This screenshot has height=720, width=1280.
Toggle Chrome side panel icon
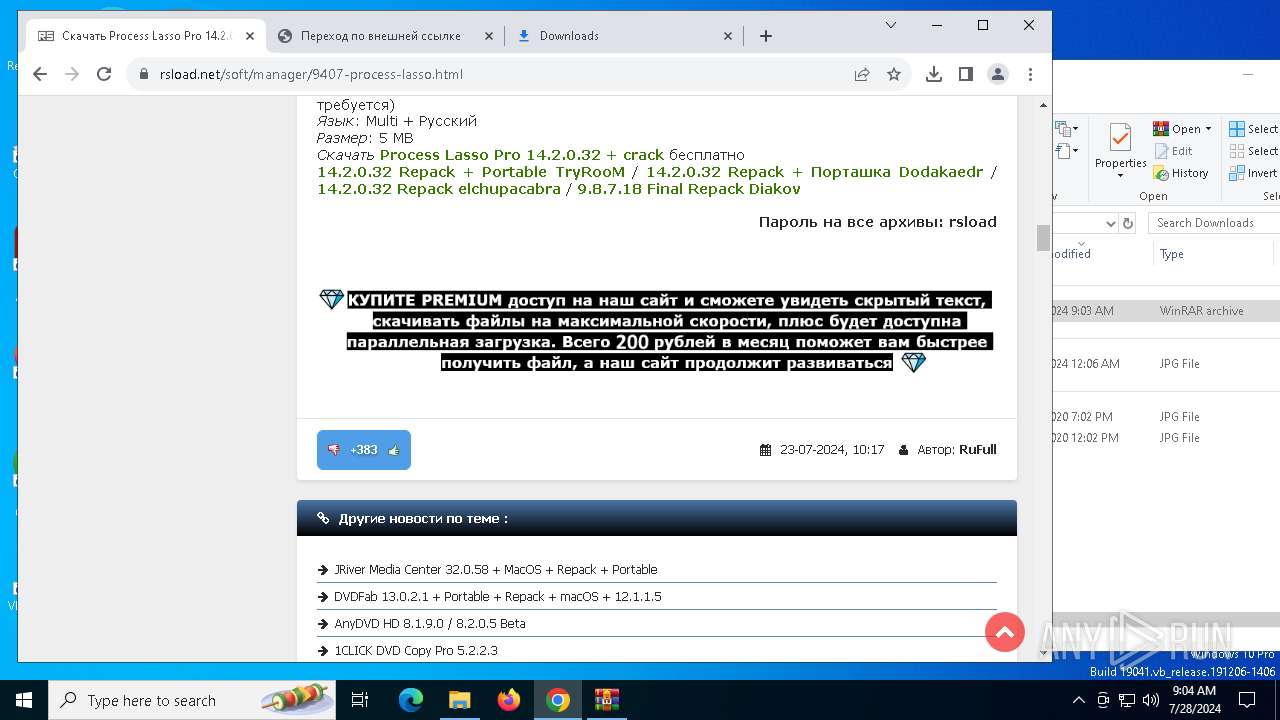click(966, 74)
